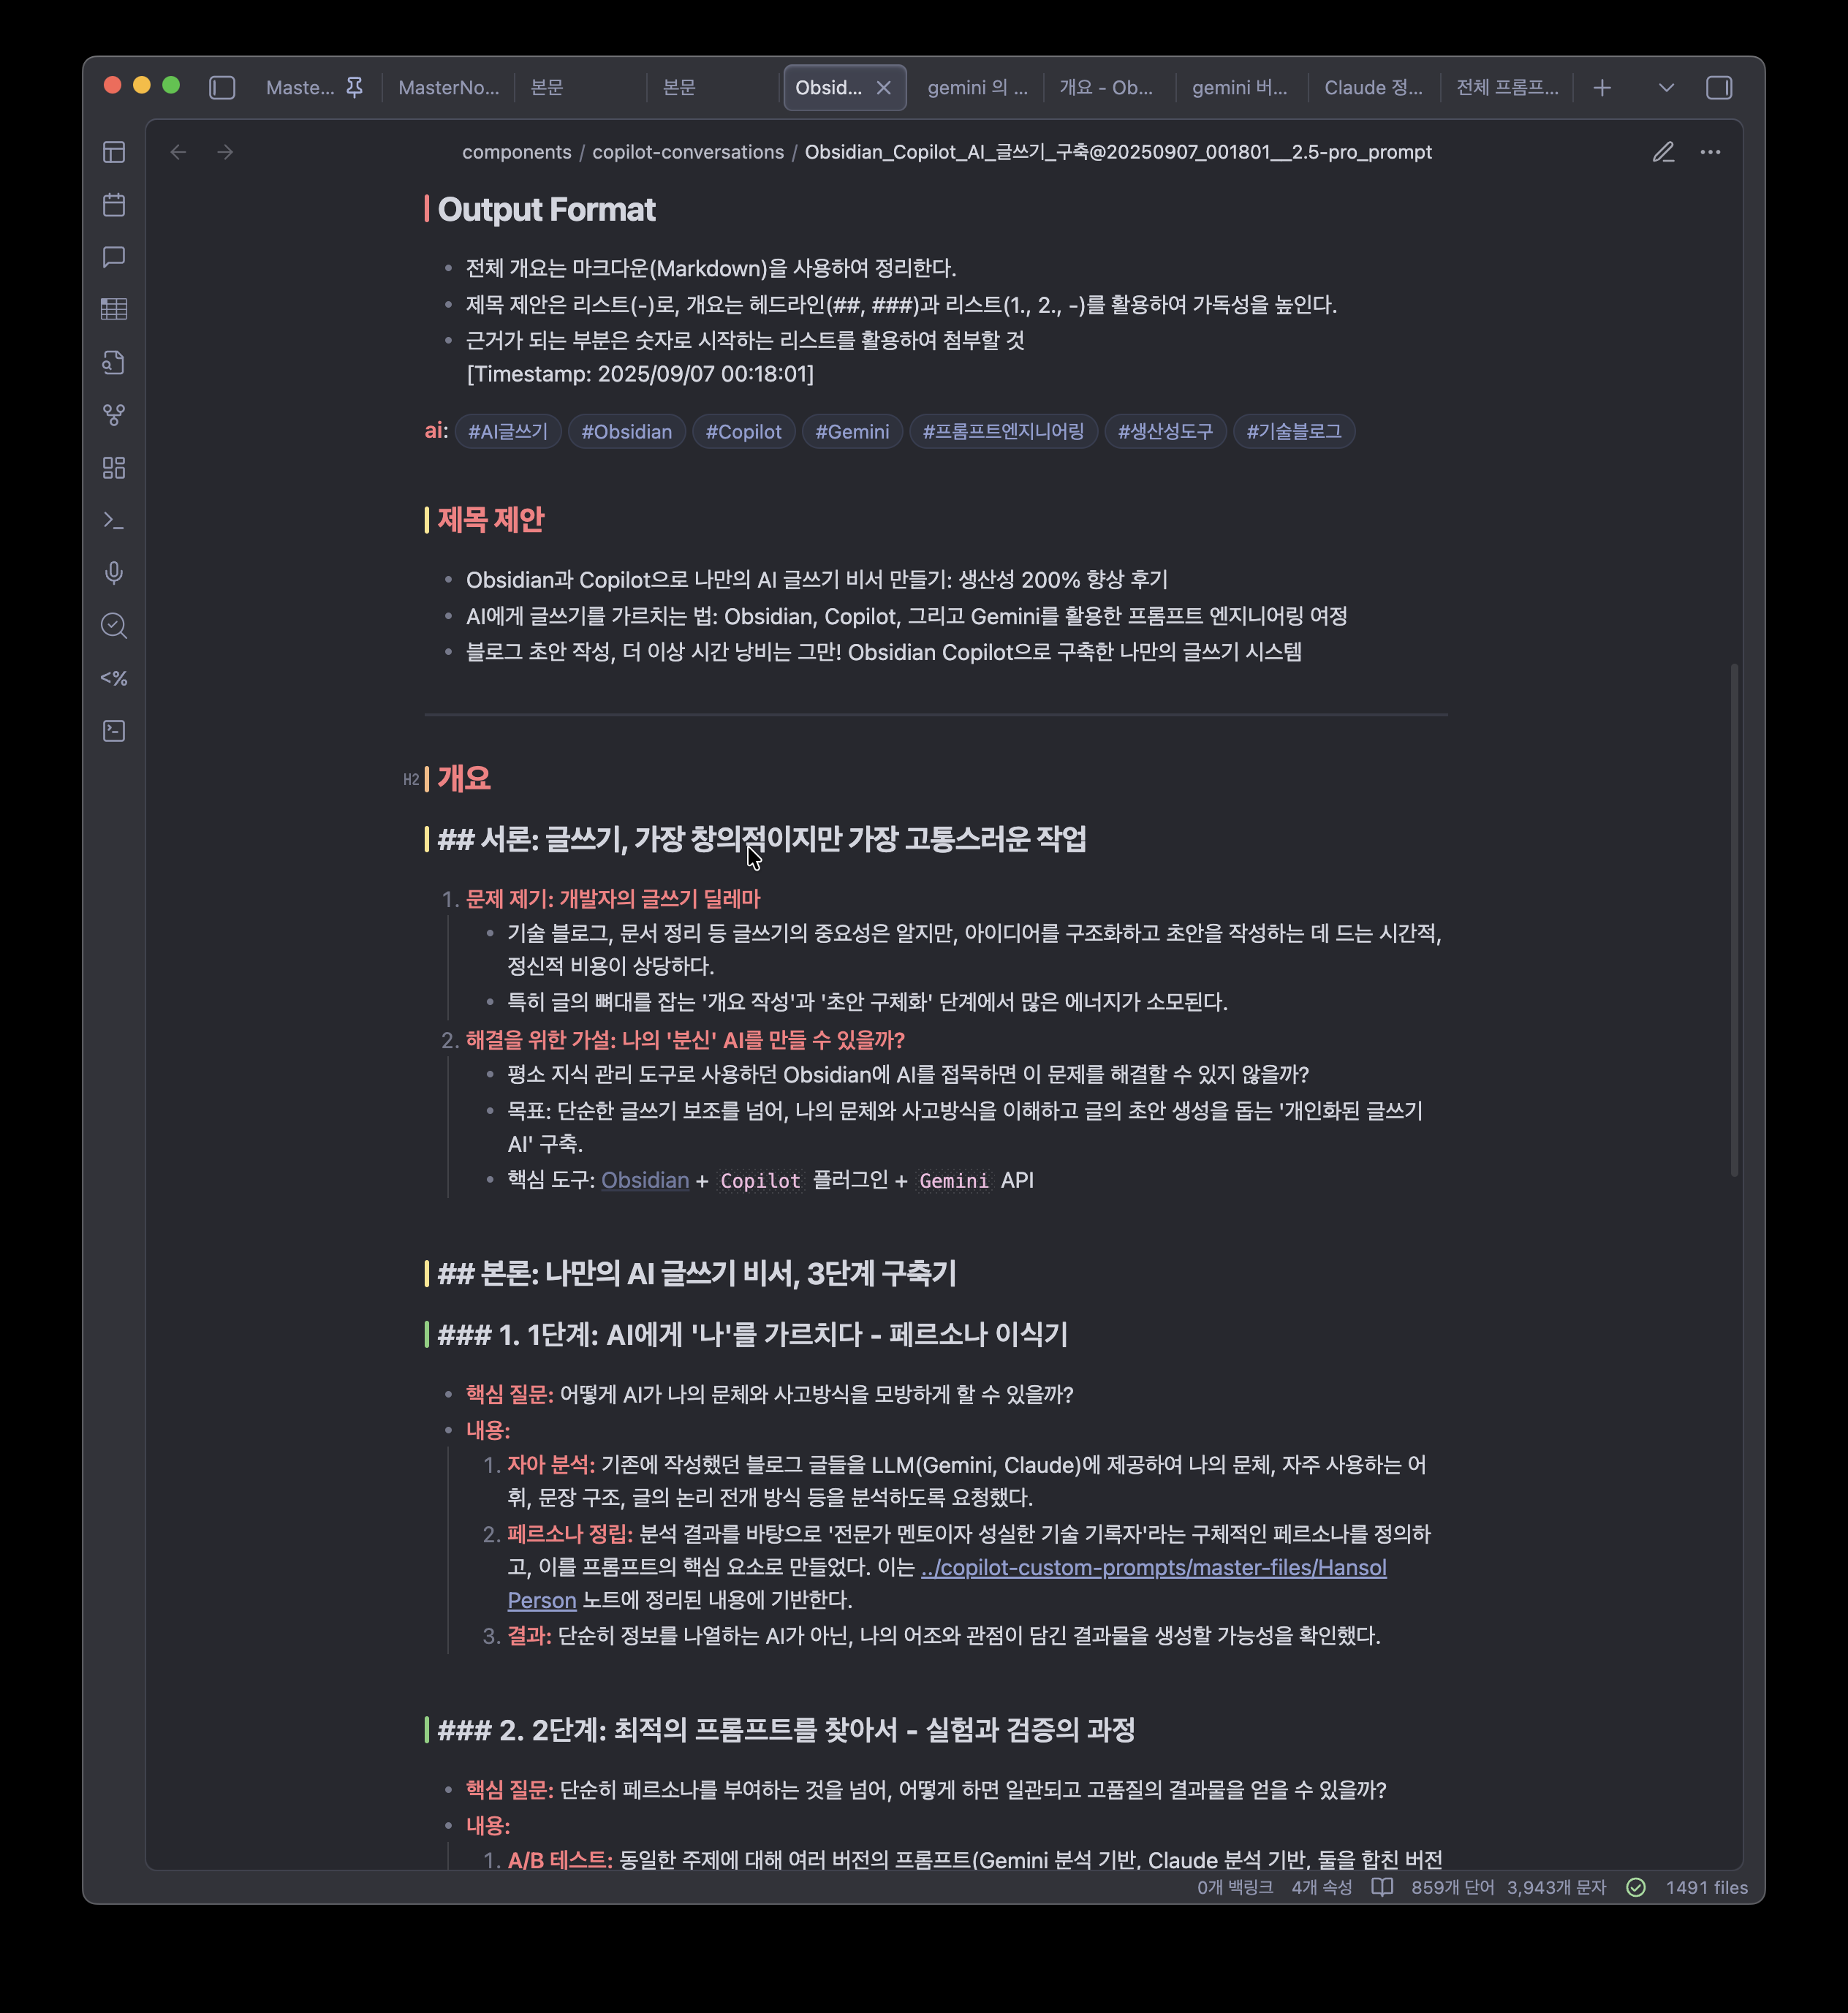Click the microphone recorder icon
This screenshot has width=1848, height=2013.
click(x=114, y=573)
